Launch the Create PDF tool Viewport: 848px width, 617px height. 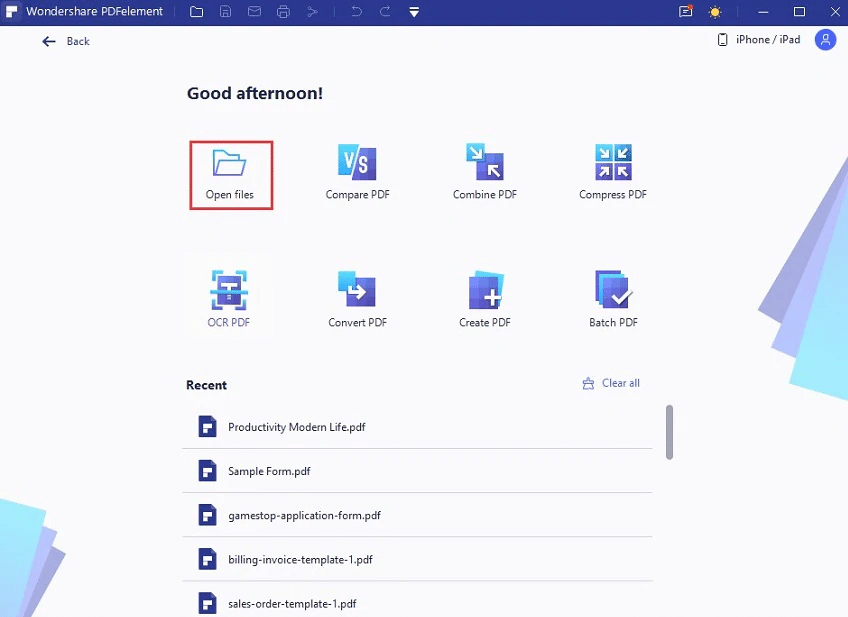(x=485, y=299)
